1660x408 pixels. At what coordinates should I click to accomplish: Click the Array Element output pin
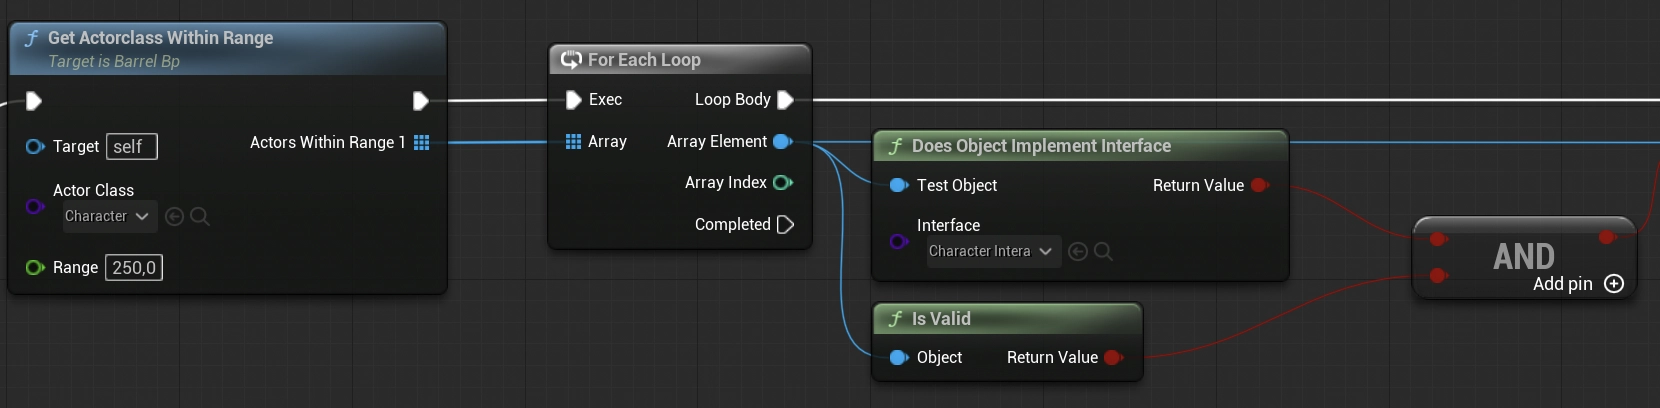tap(782, 142)
